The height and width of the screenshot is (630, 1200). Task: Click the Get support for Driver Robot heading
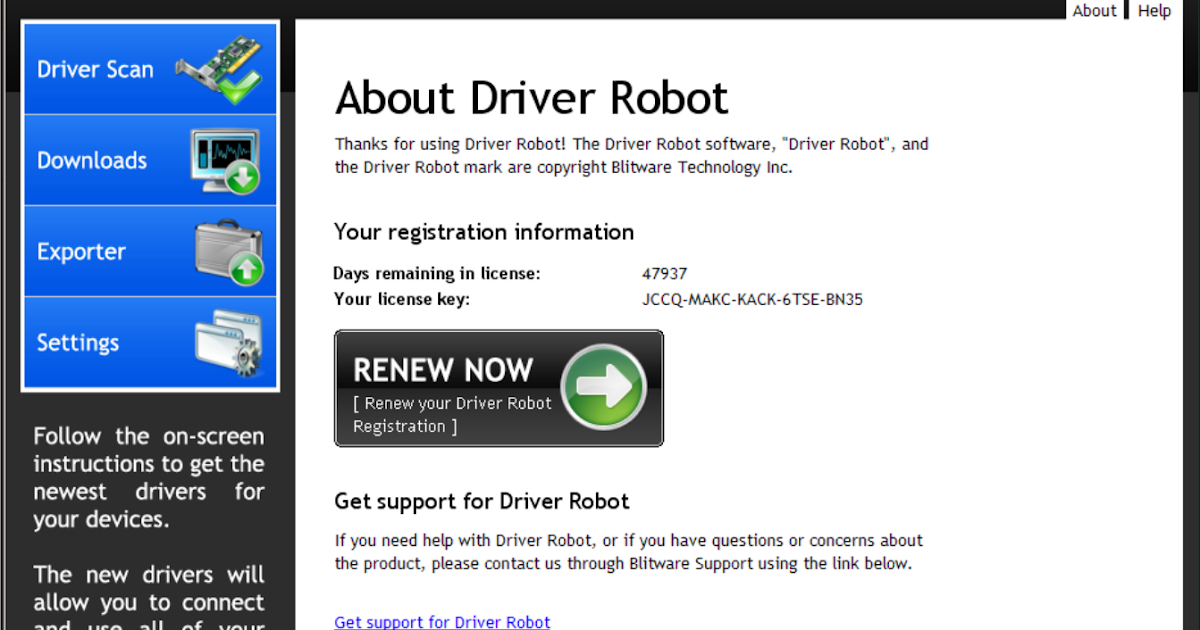(482, 500)
